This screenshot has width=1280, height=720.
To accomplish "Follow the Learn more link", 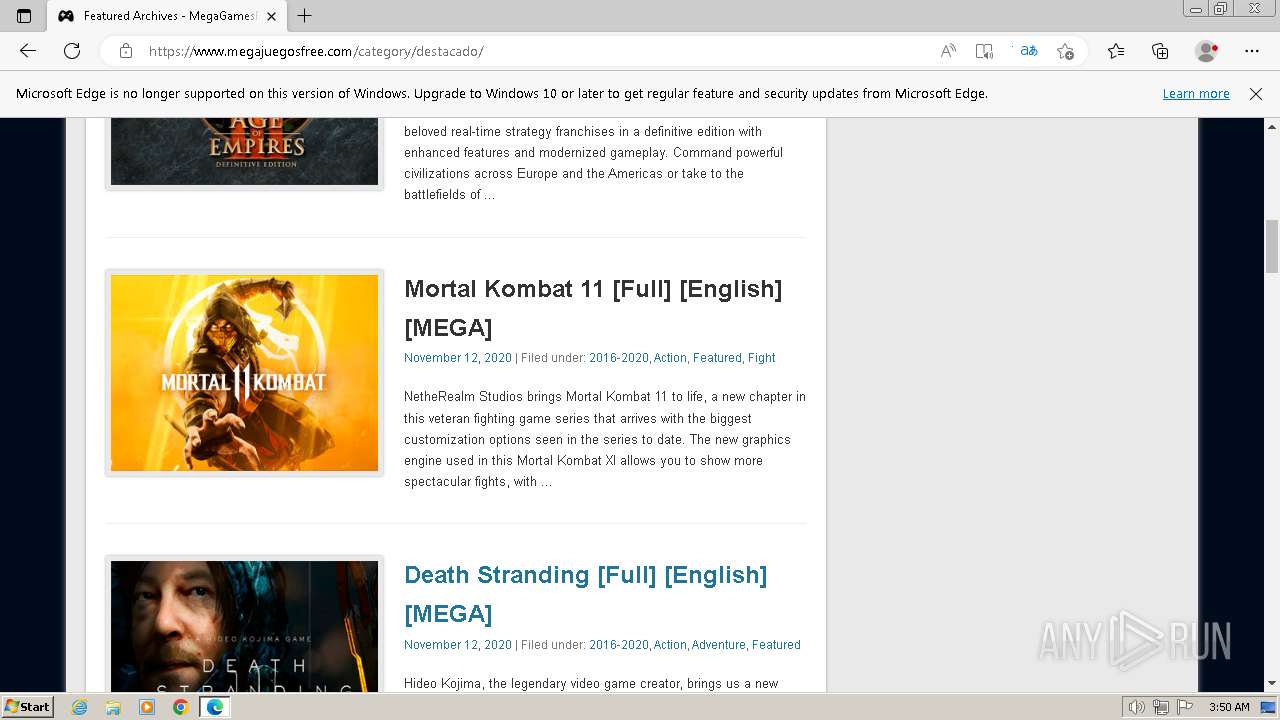I will click(x=1196, y=94).
